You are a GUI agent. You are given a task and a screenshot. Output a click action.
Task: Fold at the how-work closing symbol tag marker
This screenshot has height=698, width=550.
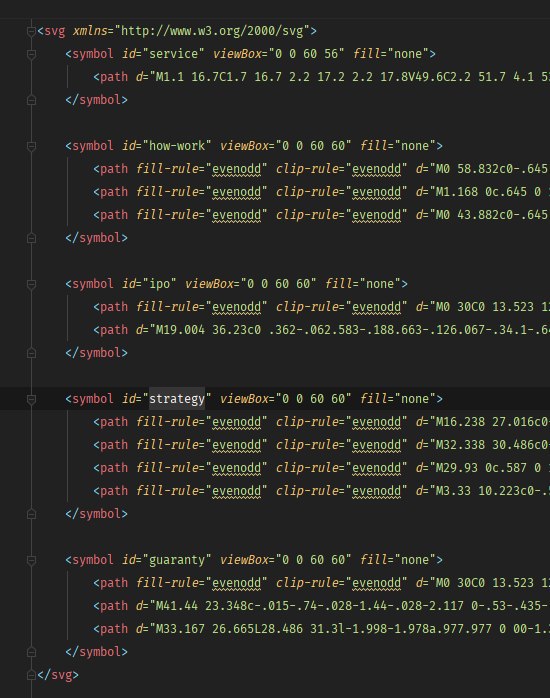coord(31,238)
